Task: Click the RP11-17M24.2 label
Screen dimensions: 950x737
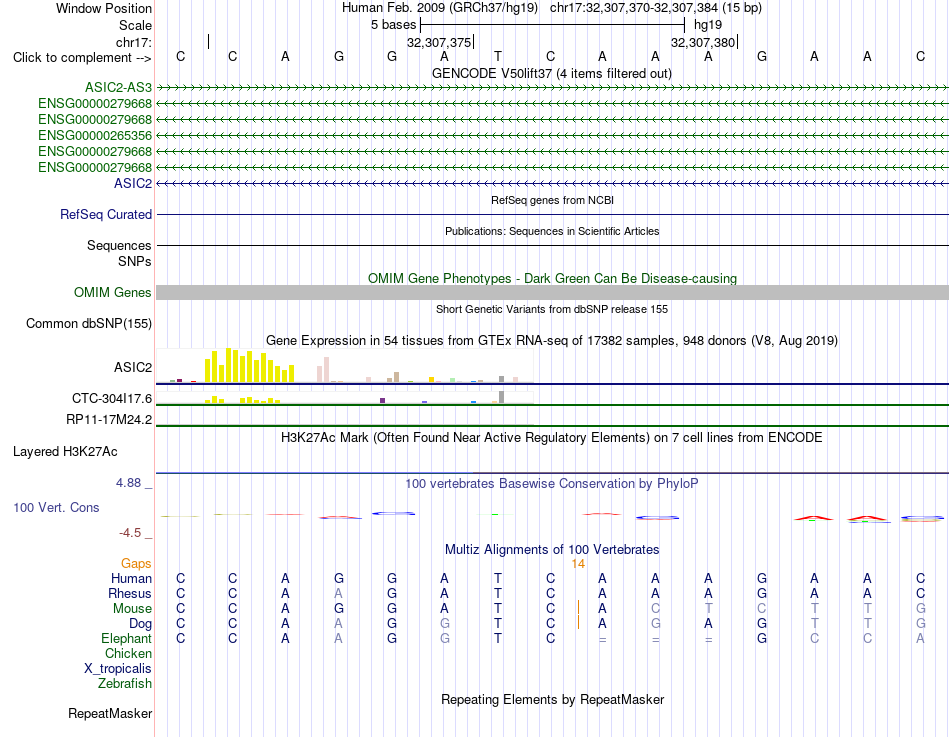Action: point(109,419)
